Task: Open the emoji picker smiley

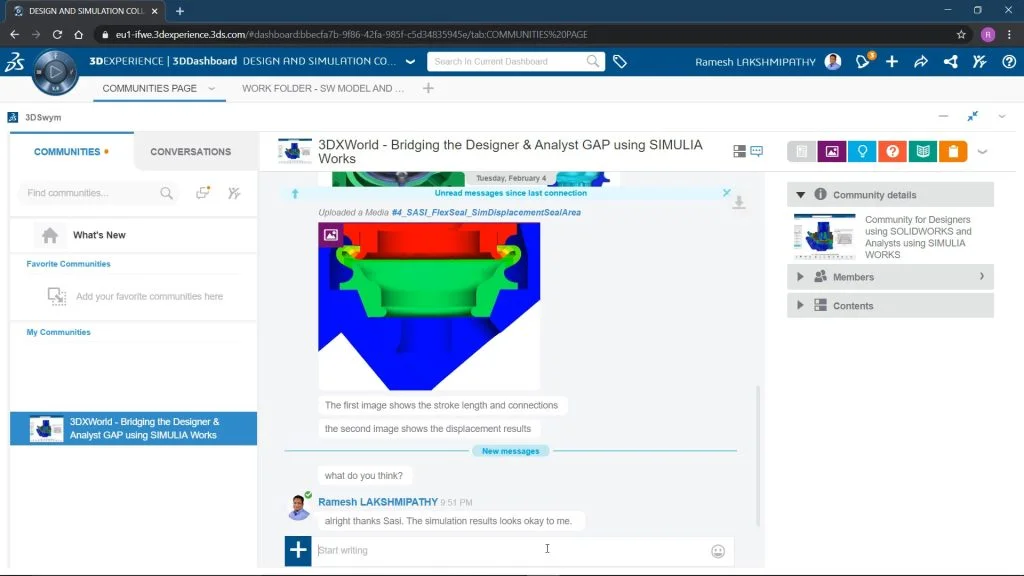Action: point(718,551)
